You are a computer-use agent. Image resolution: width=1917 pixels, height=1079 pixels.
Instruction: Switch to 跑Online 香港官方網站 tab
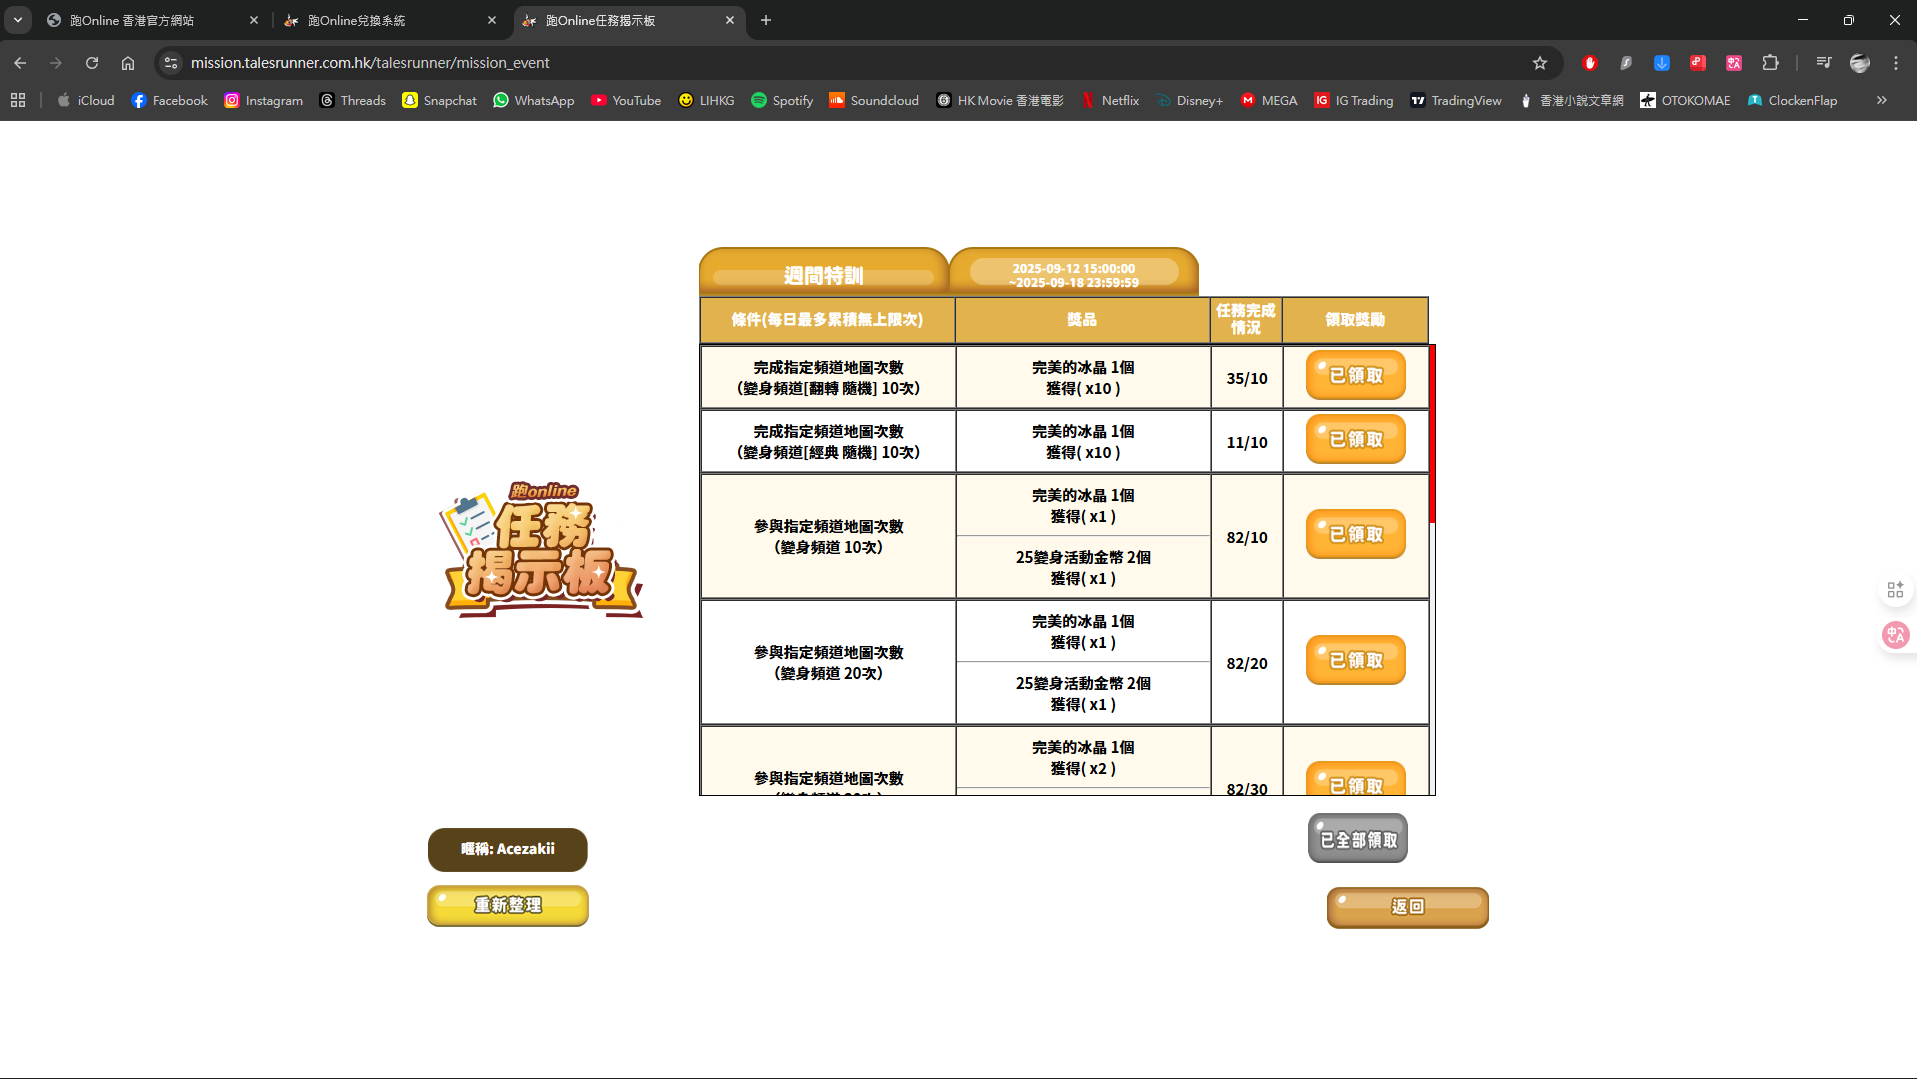[150, 20]
